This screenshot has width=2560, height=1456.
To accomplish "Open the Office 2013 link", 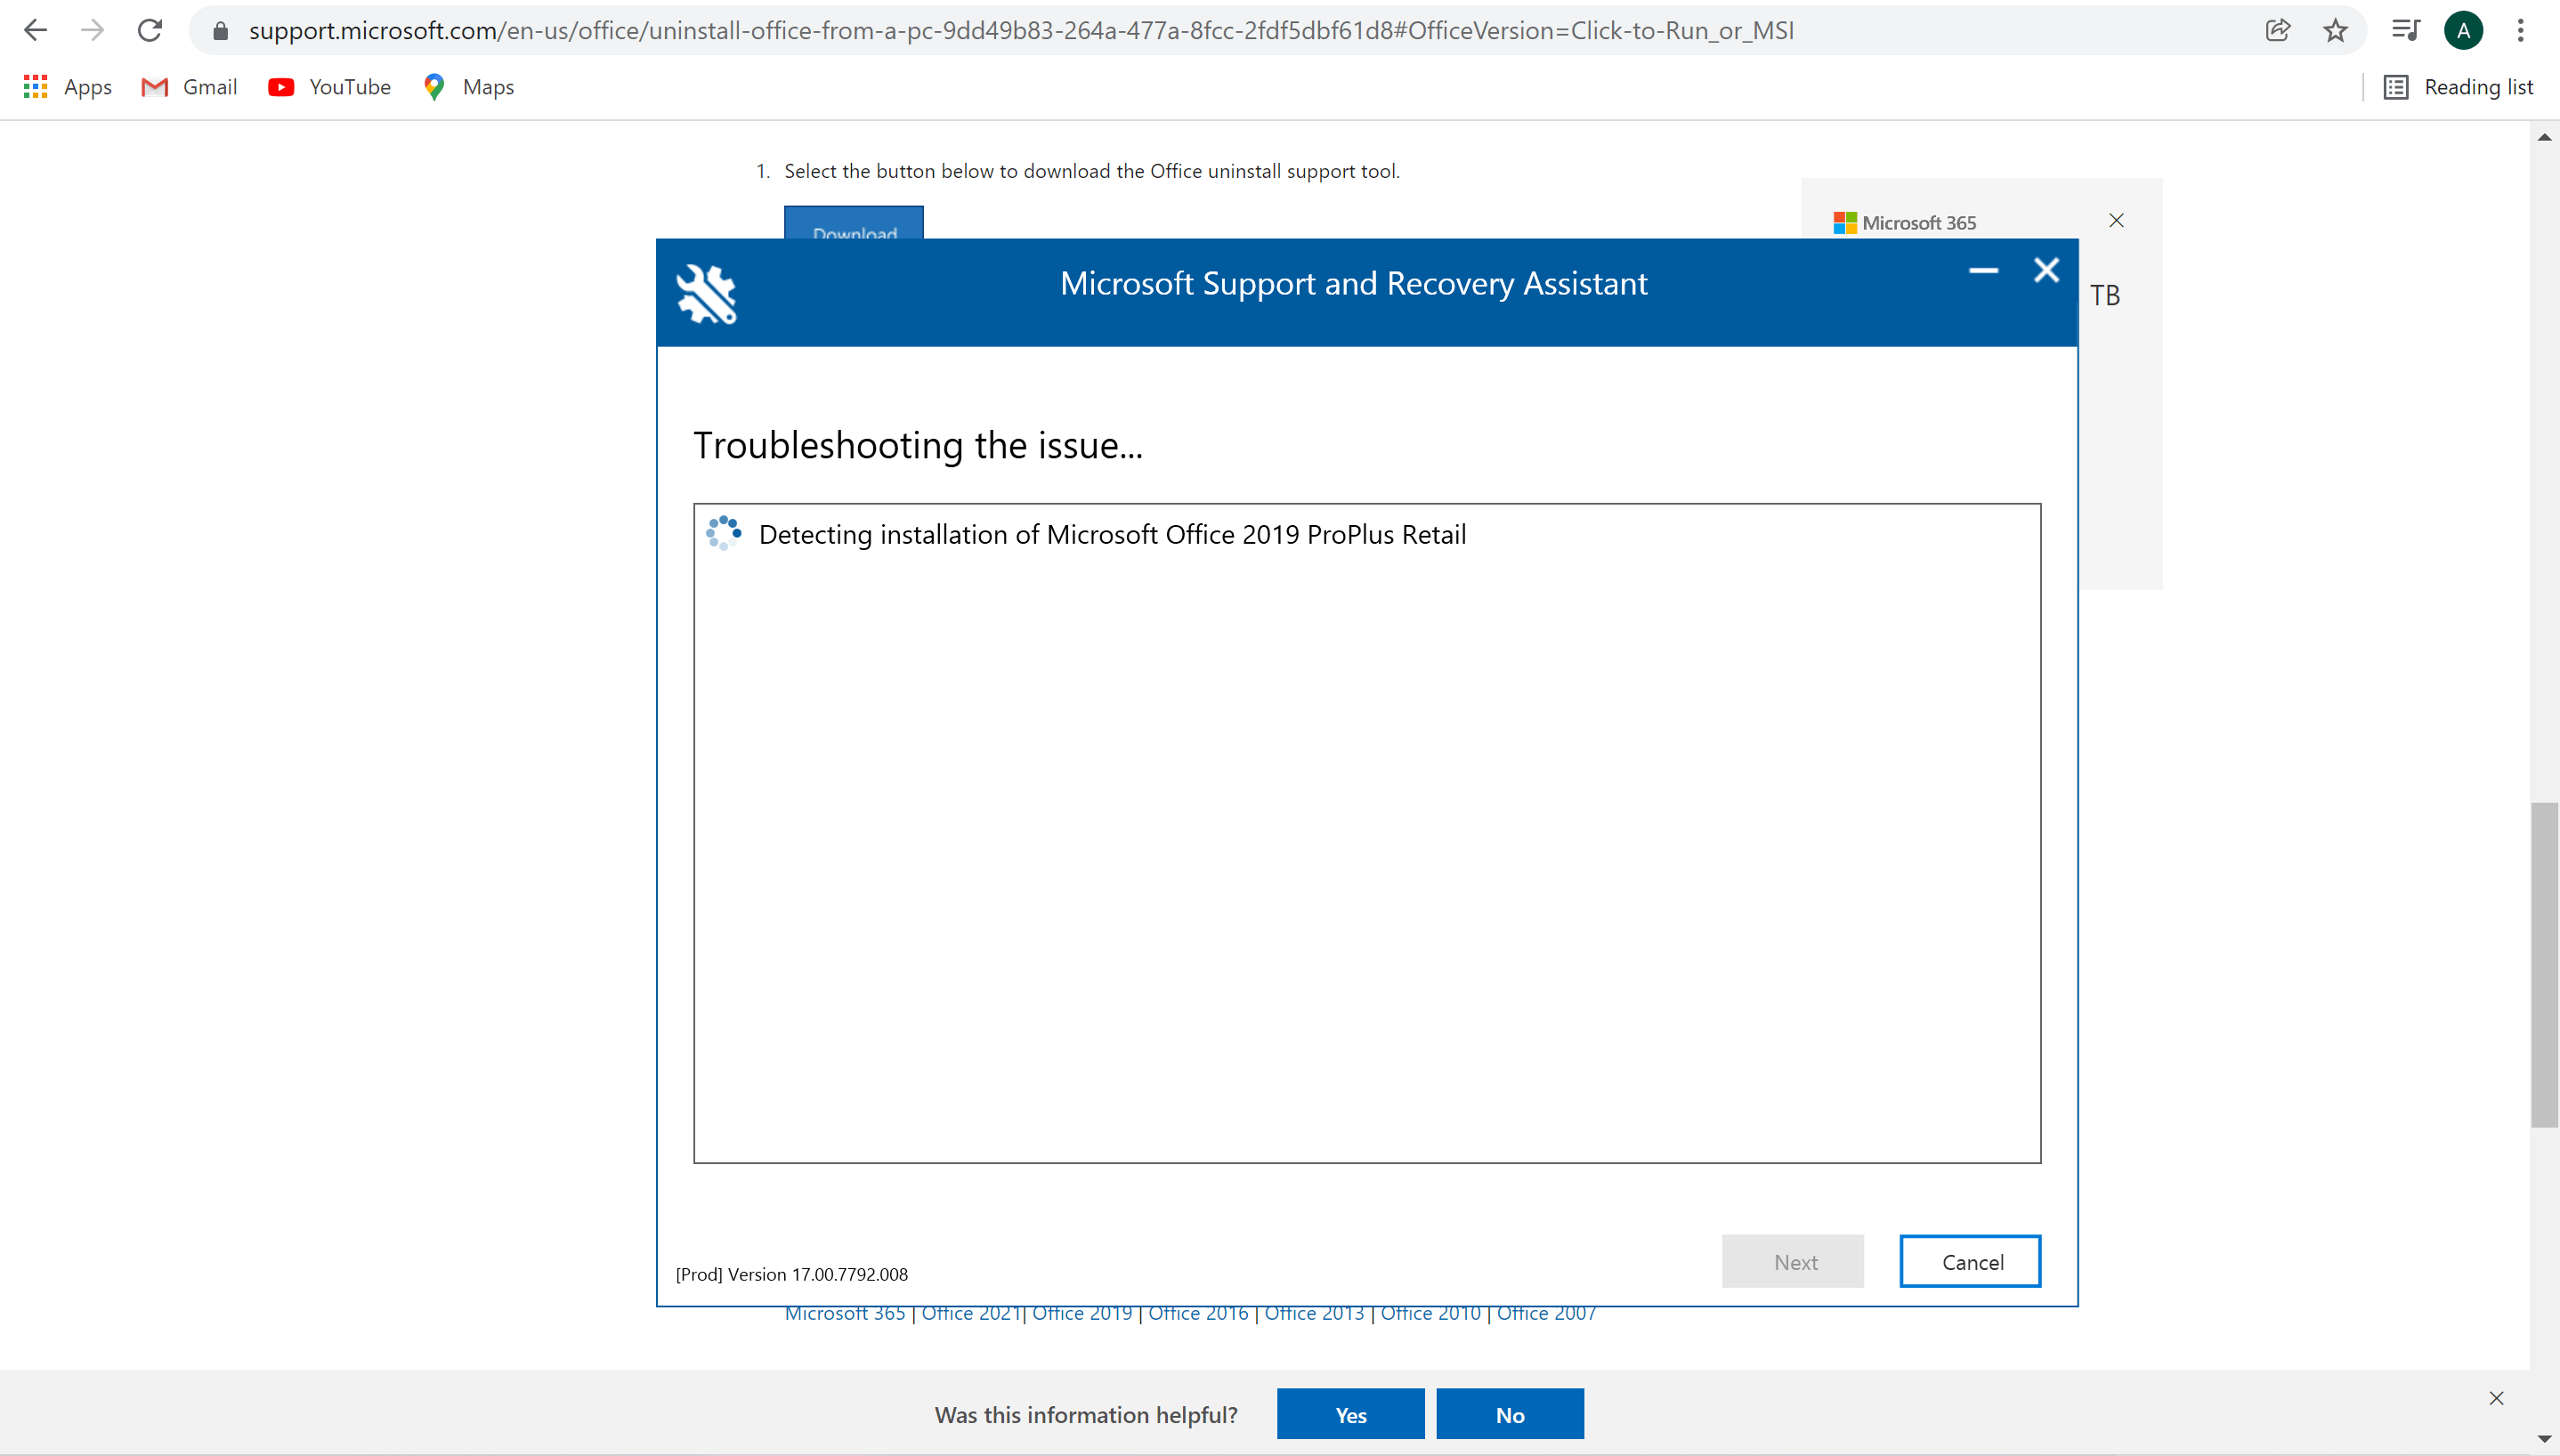I will 1314,1314.
